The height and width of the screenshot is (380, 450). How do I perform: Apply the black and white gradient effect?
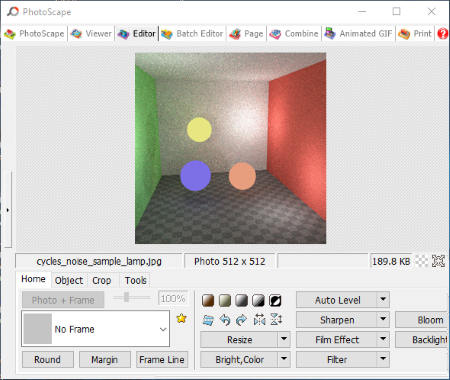[x=258, y=300]
